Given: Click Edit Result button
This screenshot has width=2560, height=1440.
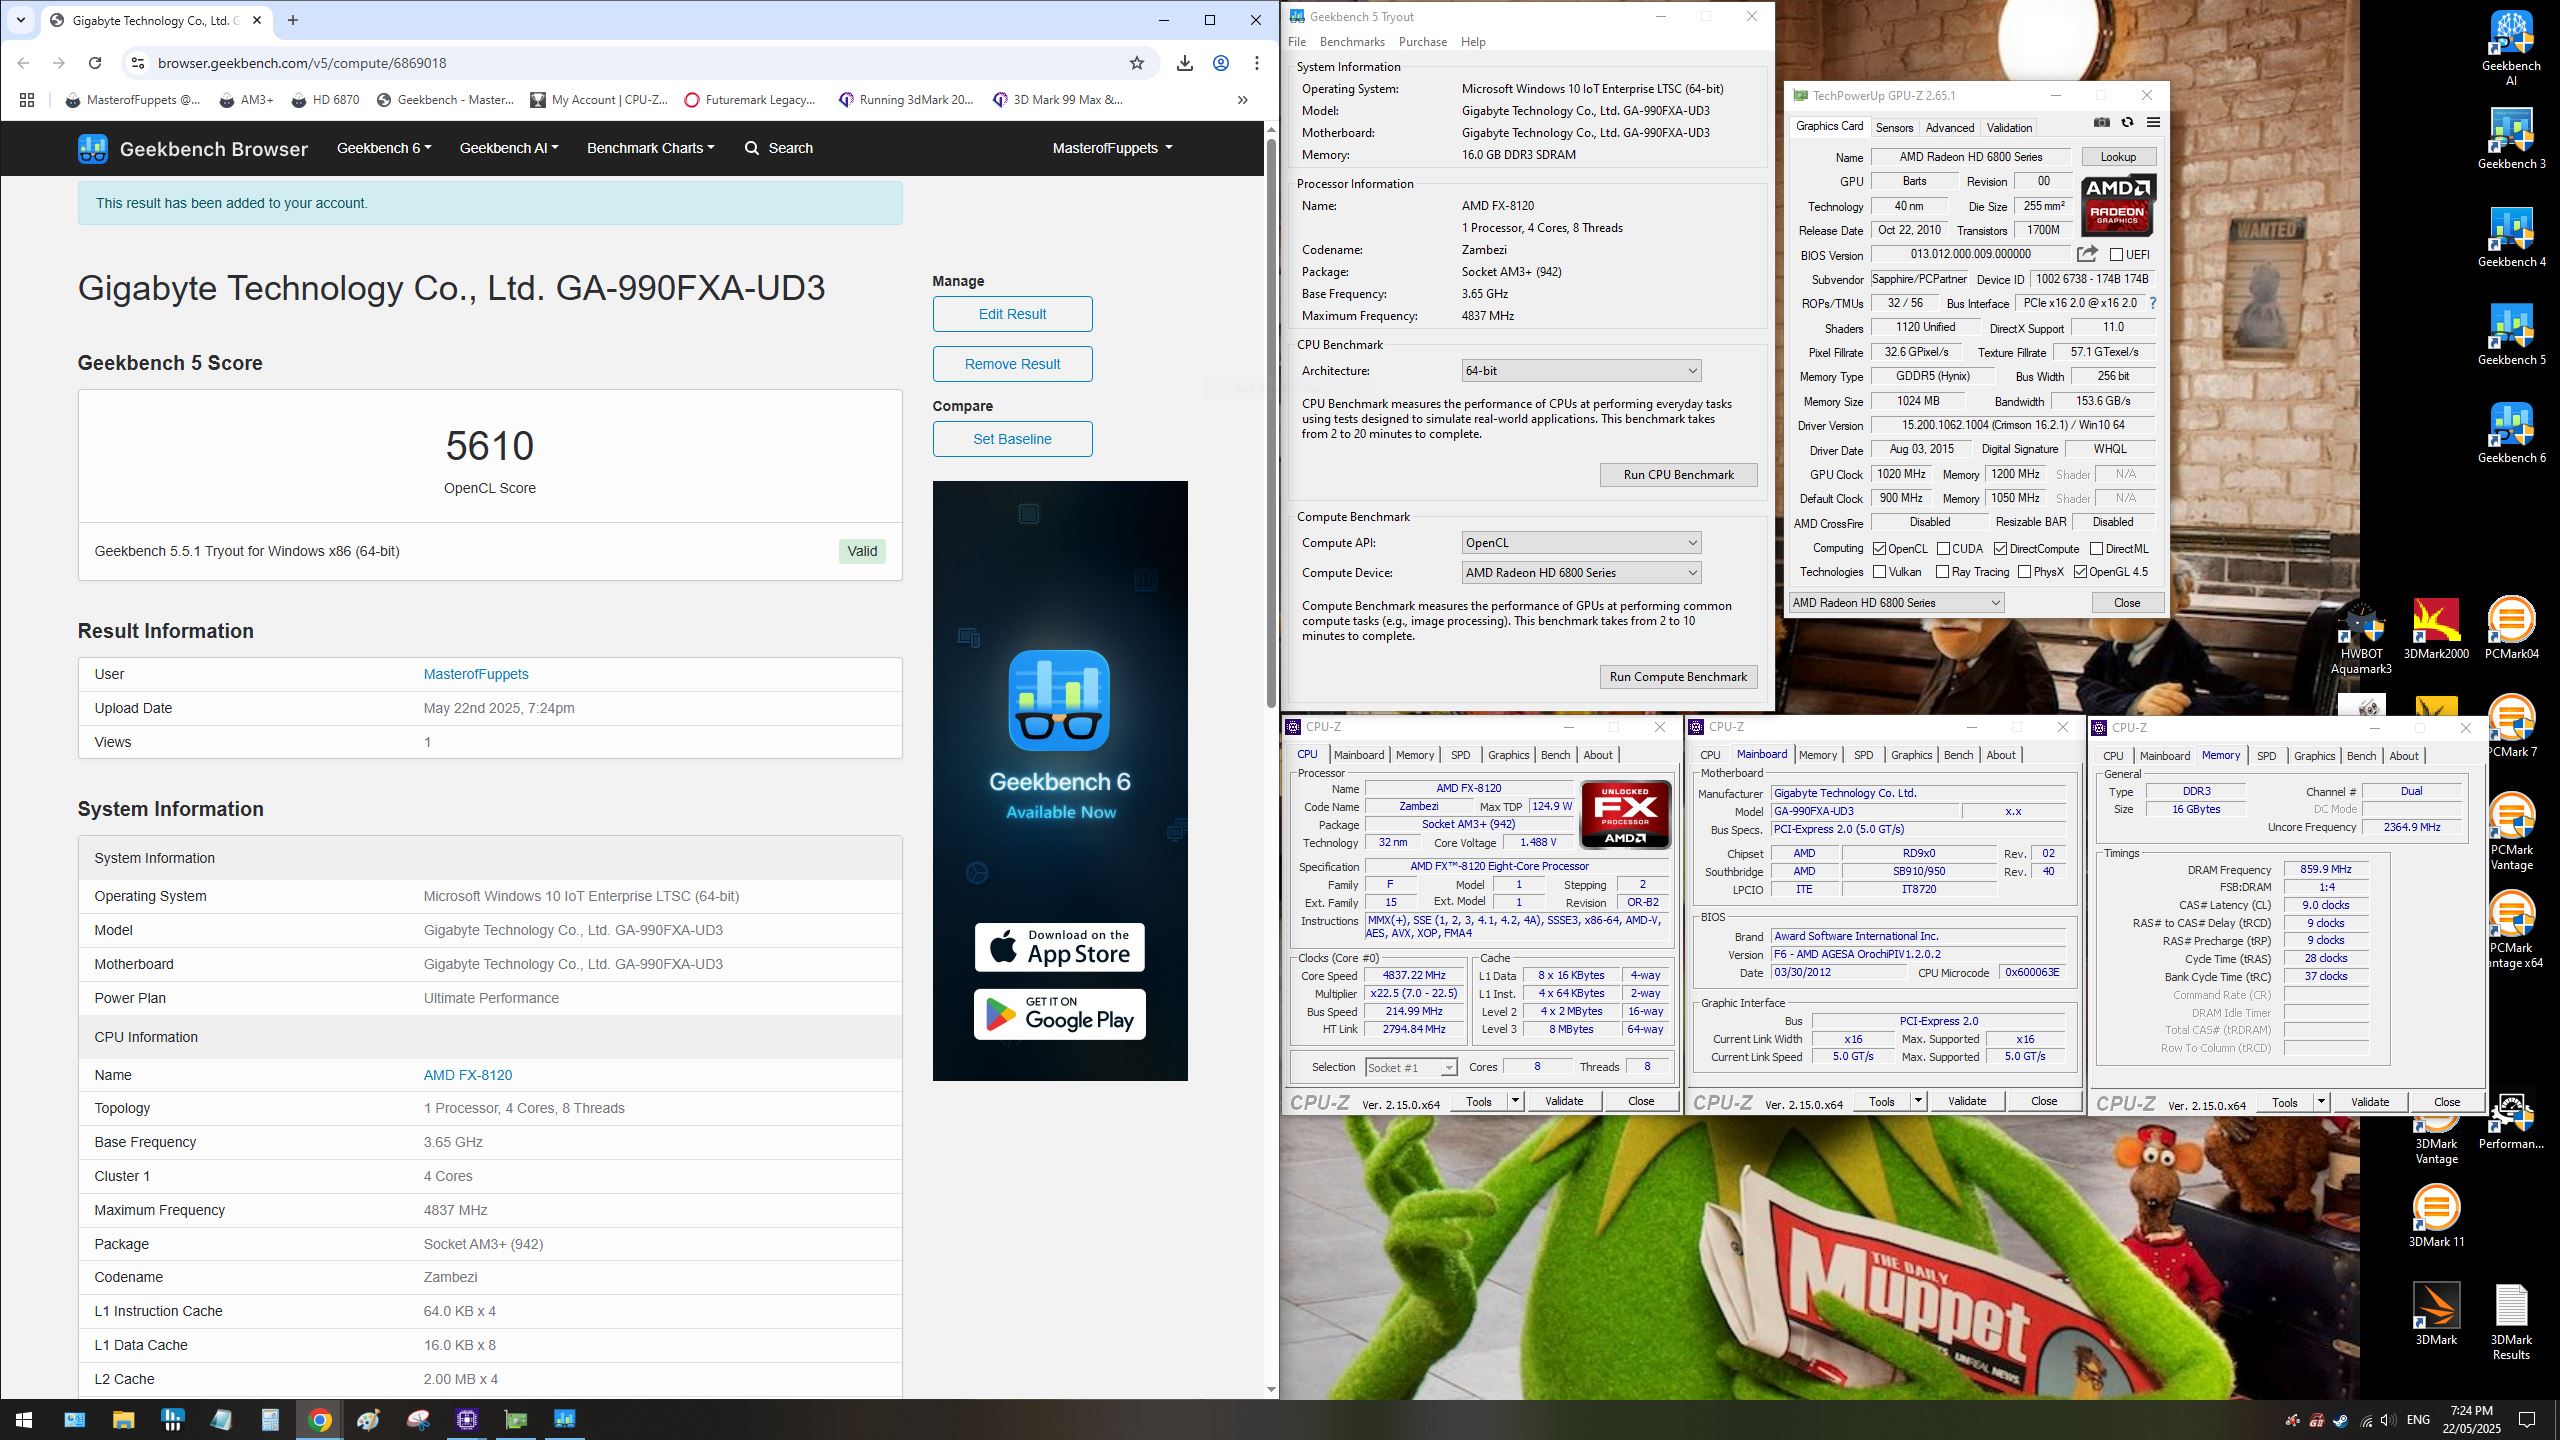Looking at the screenshot, I should (1012, 314).
